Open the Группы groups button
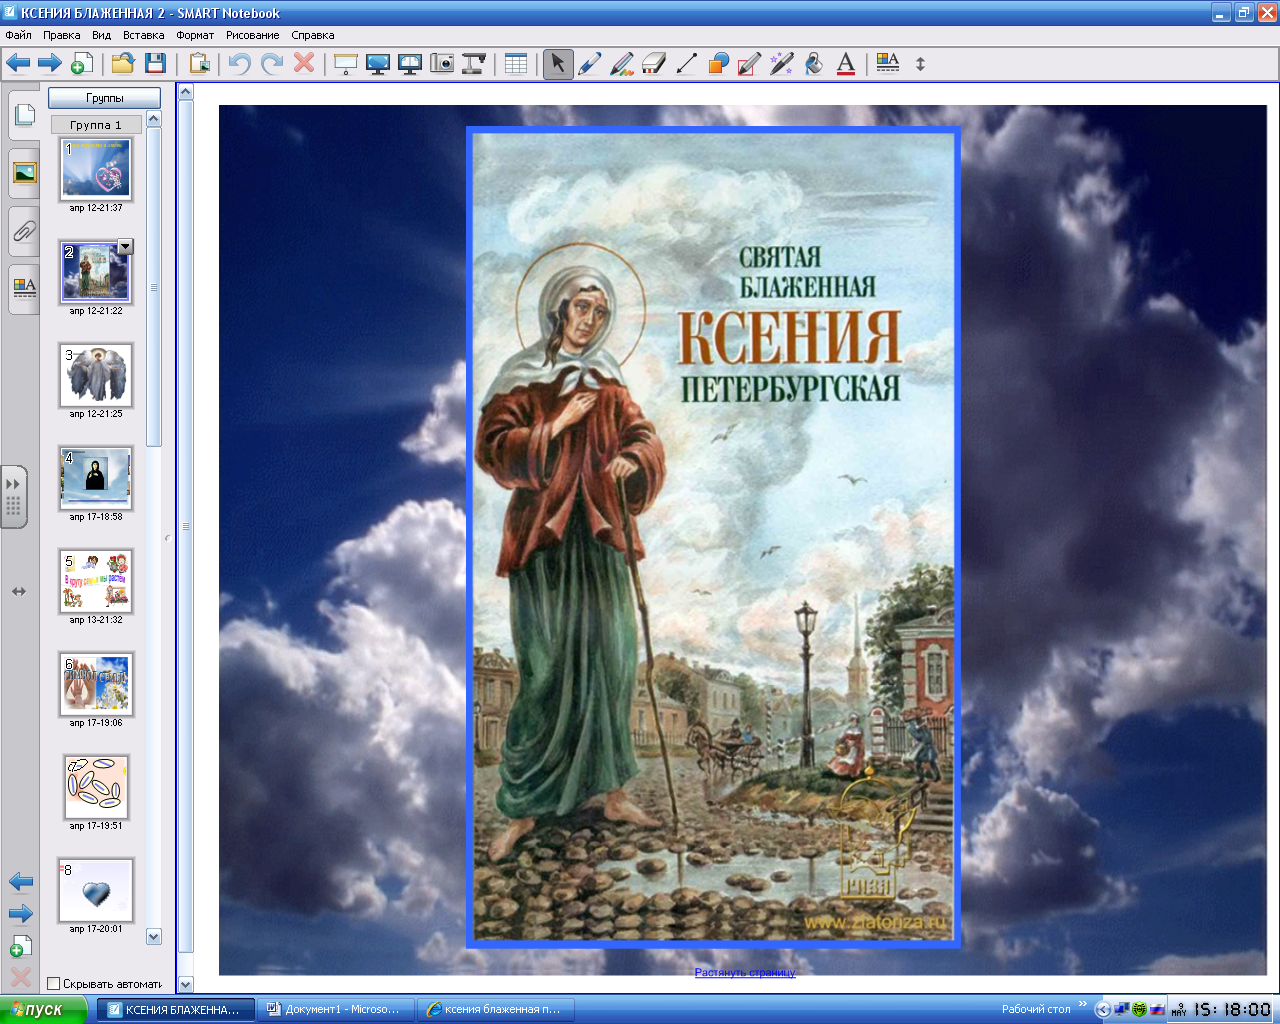The height and width of the screenshot is (1024, 1280). click(105, 98)
